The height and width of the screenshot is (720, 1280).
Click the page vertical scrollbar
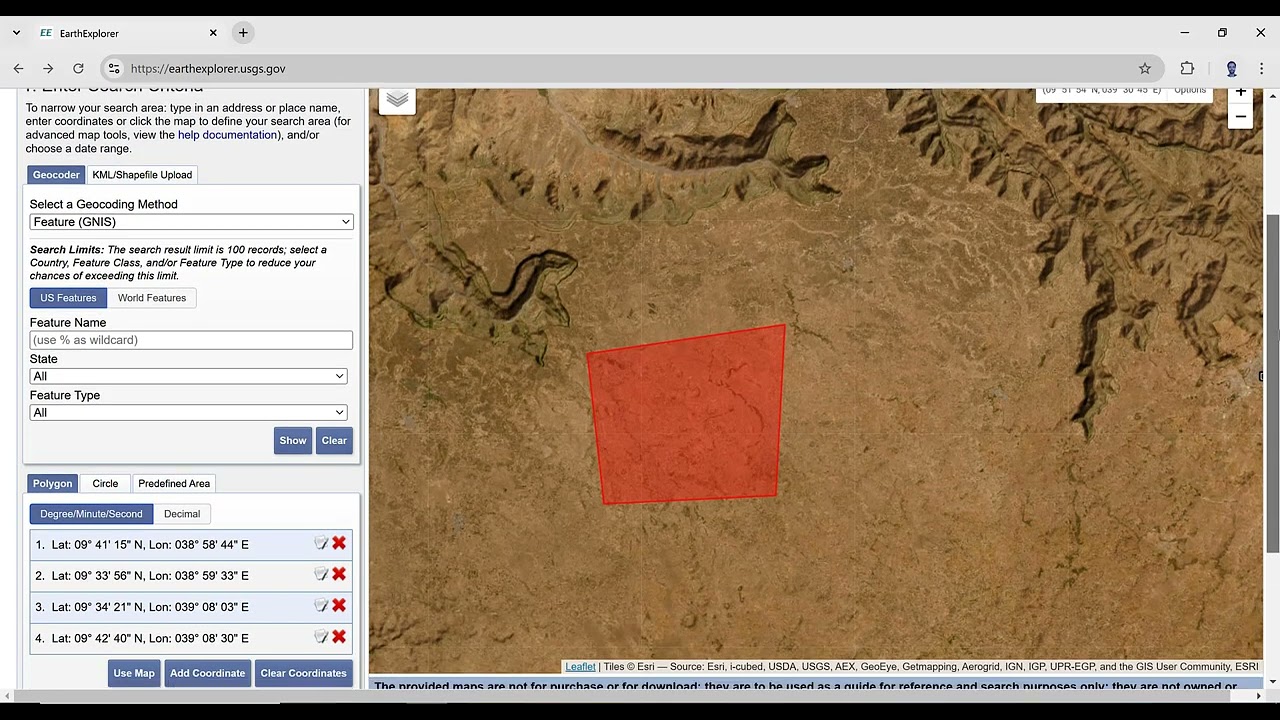[x=1272, y=383]
